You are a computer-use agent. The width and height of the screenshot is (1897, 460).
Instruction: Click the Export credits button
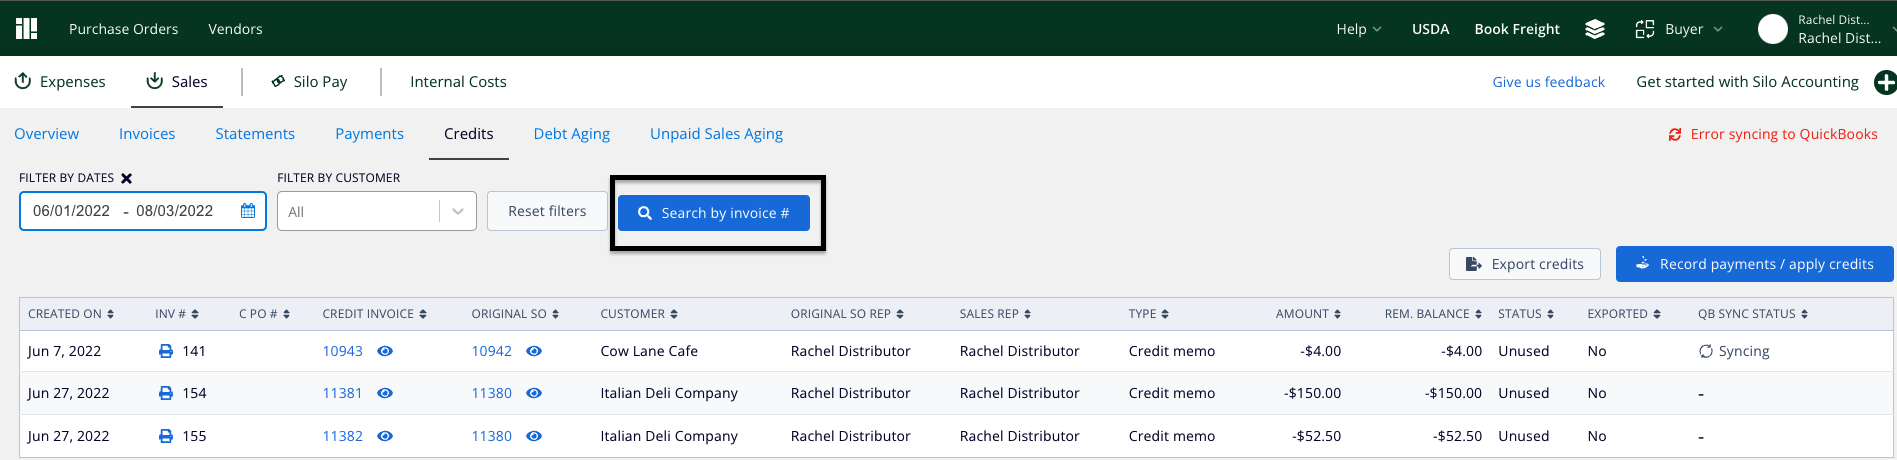[x=1525, y=264]
